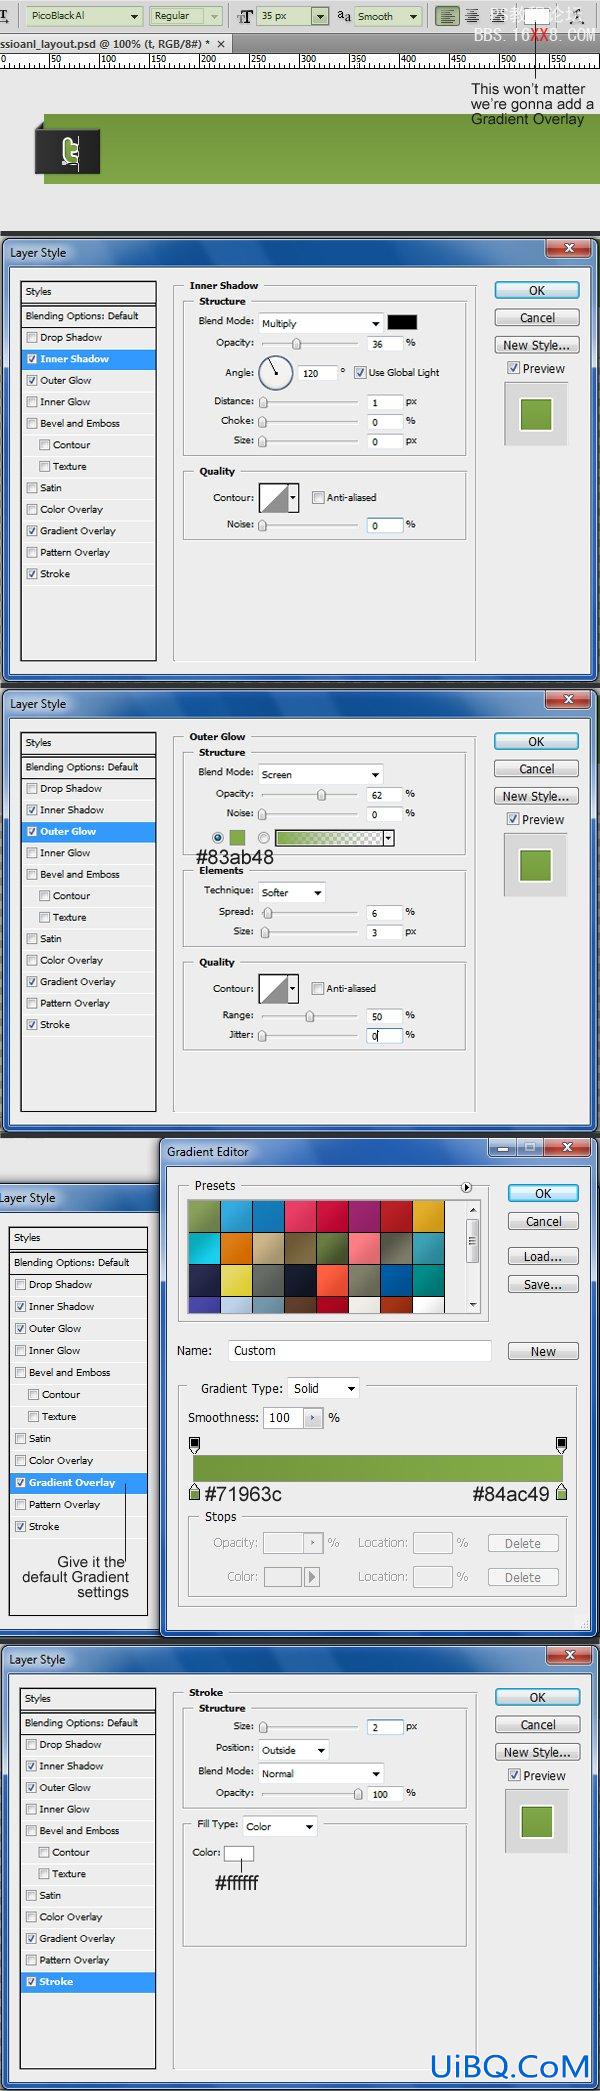Select the right color stop labeled #84ac49
Viewport: 600px width, 2091px height.
click(x=561, y=1493)
